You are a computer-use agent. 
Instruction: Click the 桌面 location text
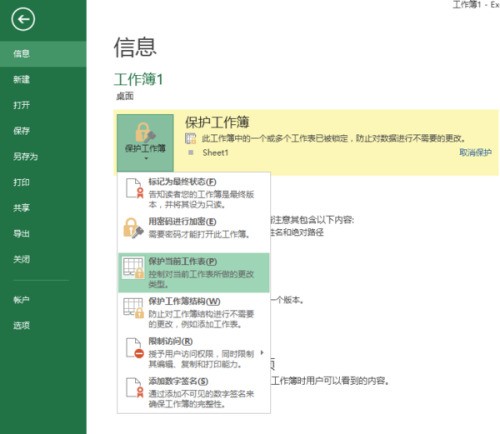coord(125,96)
